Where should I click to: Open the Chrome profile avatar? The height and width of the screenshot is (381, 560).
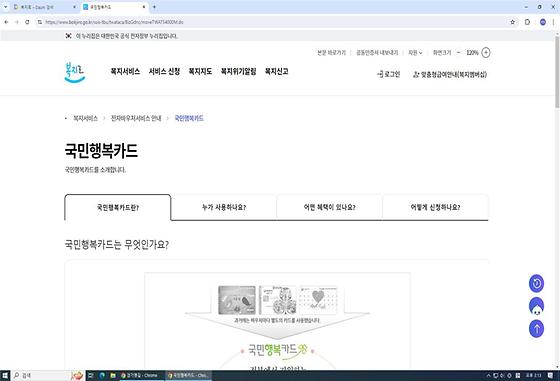(x=542, y=22)
